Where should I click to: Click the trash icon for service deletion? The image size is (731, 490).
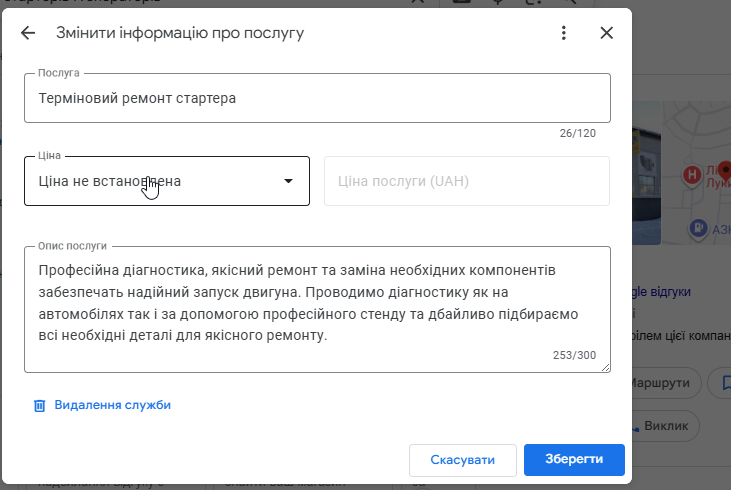click(x=40, y=405)
